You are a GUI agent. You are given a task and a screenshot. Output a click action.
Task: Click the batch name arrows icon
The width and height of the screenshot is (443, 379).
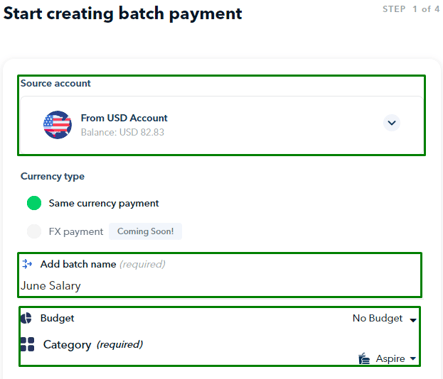(x=27, y=264)
